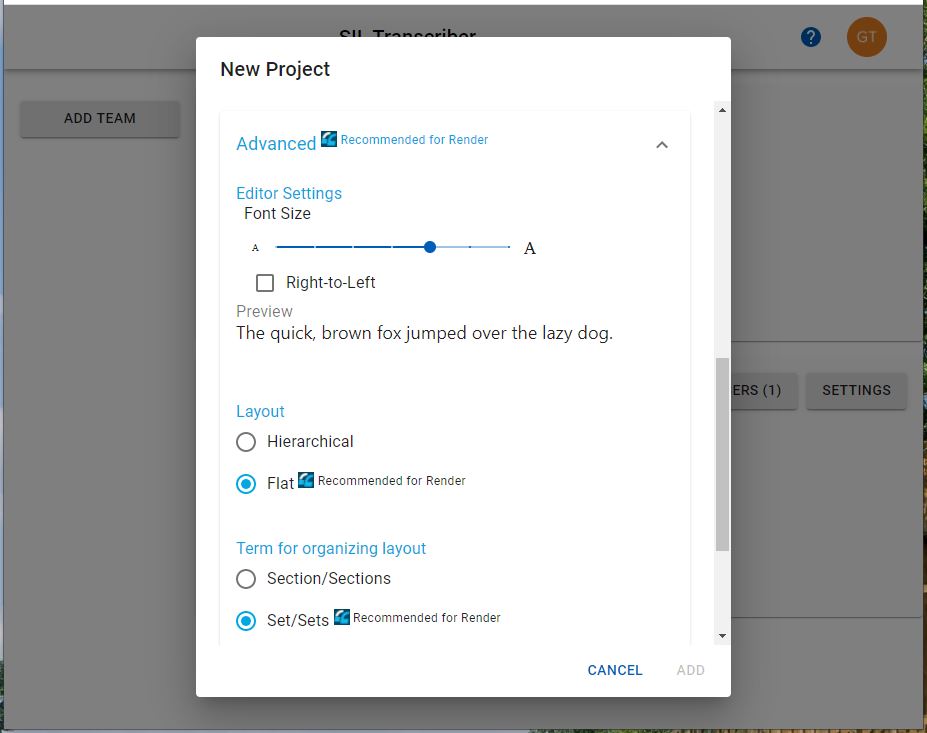Click the dialog scrollbar down arrow
The image size is (927, 733).
[722, 636]
